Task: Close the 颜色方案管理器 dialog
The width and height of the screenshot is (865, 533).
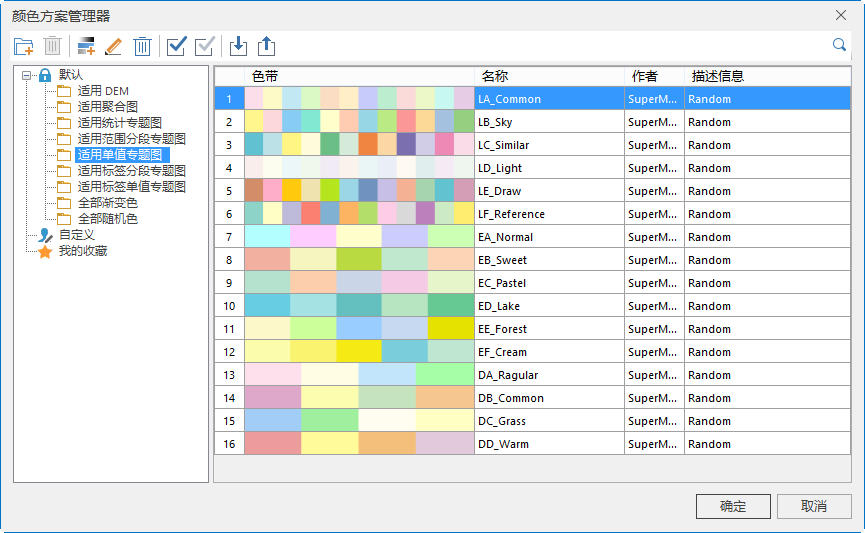Action: (x=841, y=15)
